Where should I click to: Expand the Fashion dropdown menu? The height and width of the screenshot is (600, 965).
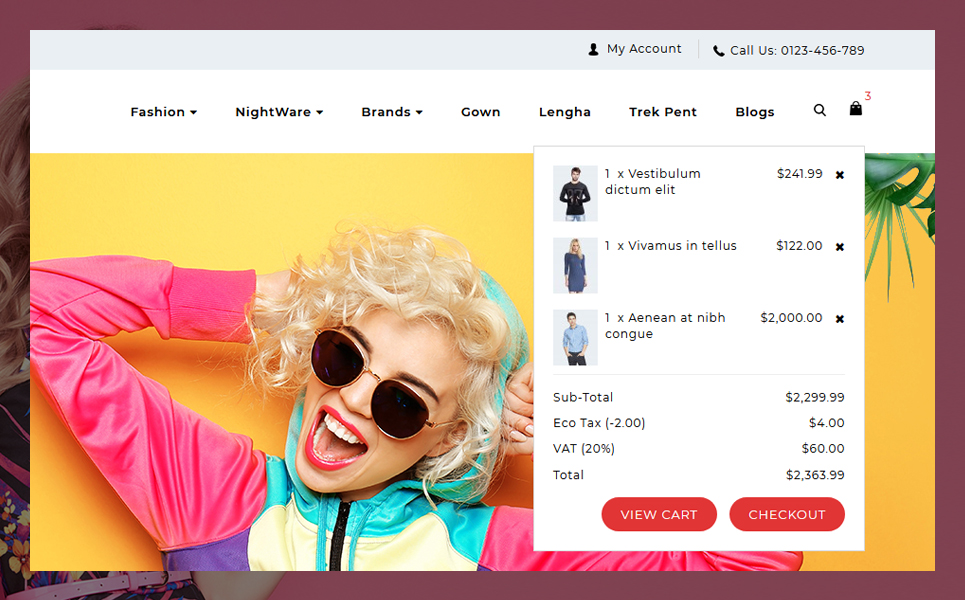[x=164, y=112]
